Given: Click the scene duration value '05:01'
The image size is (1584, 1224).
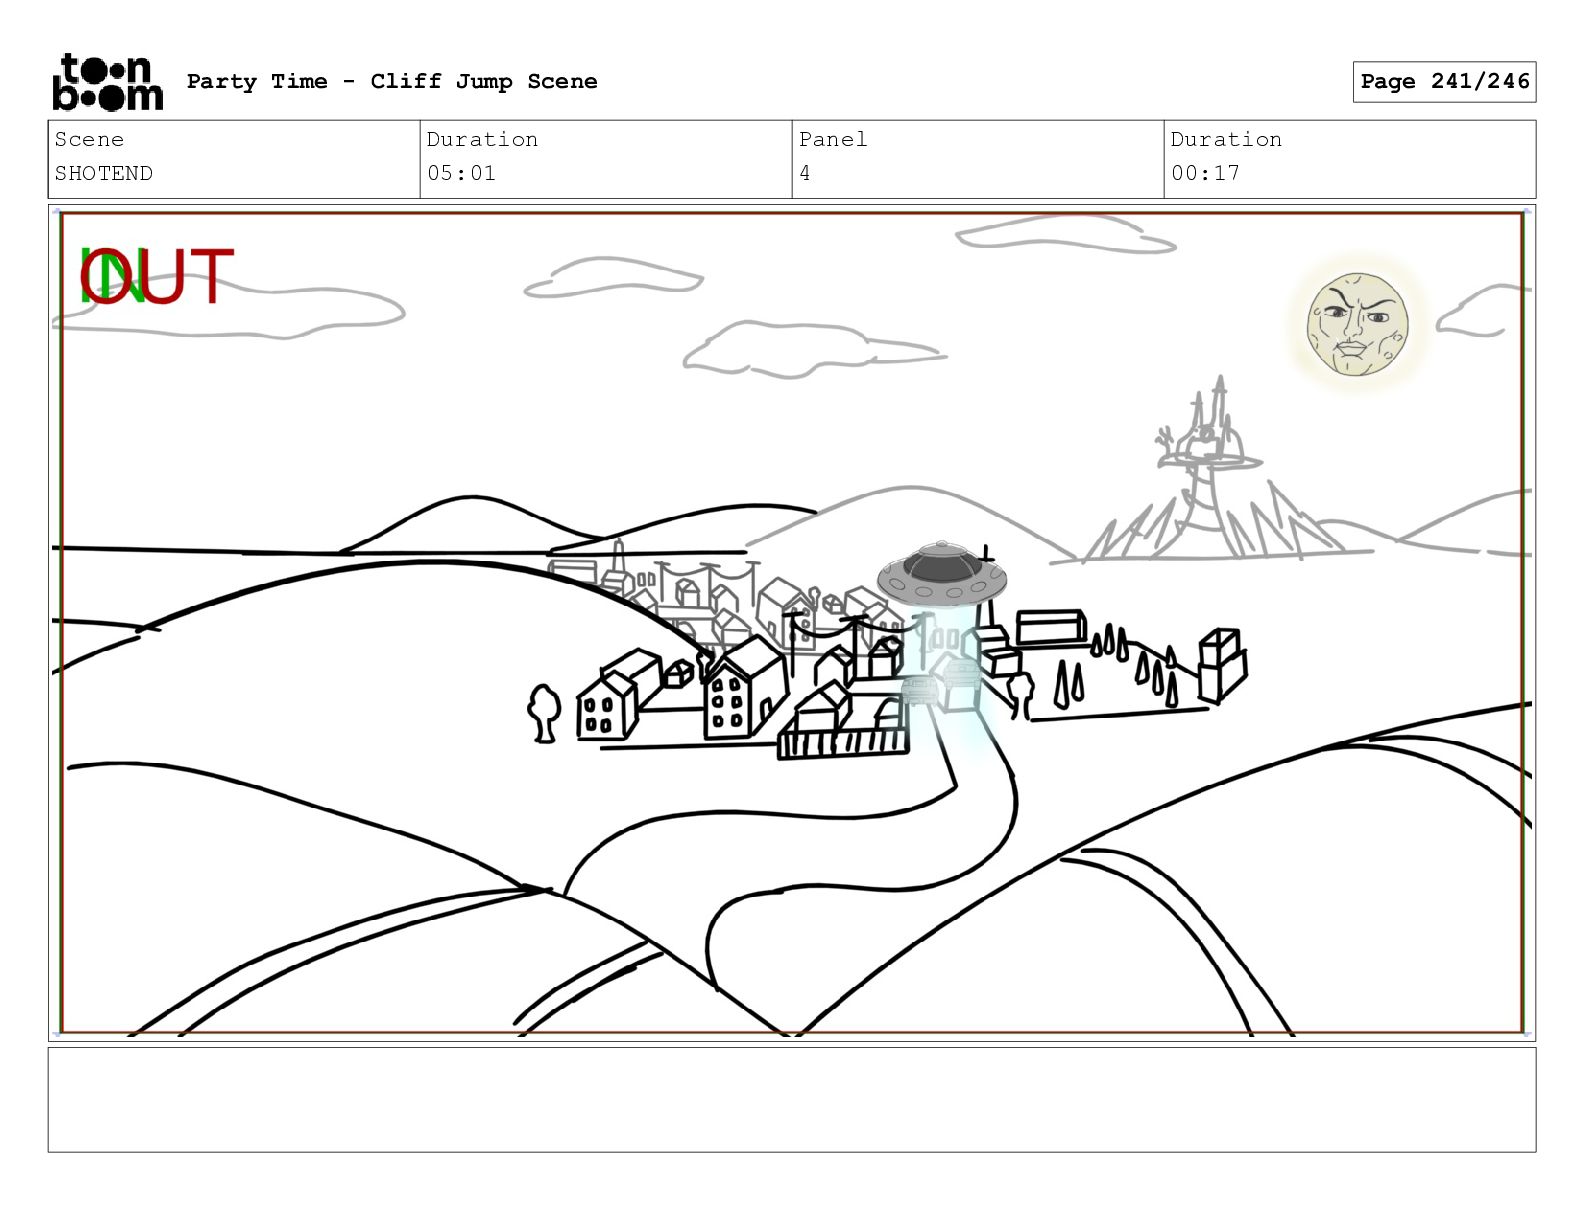Looking at the screenshot, I should [x=461, y=173].
